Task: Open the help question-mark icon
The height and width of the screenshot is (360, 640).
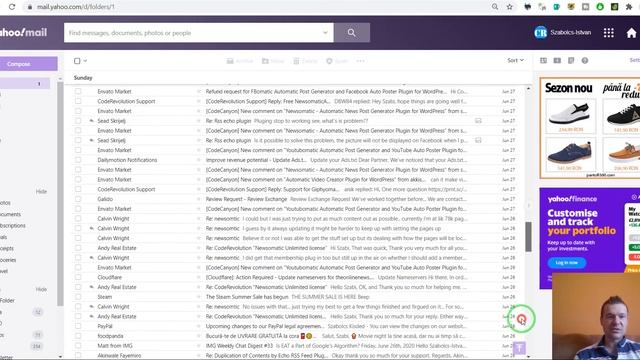Action: tap(585, 60)
